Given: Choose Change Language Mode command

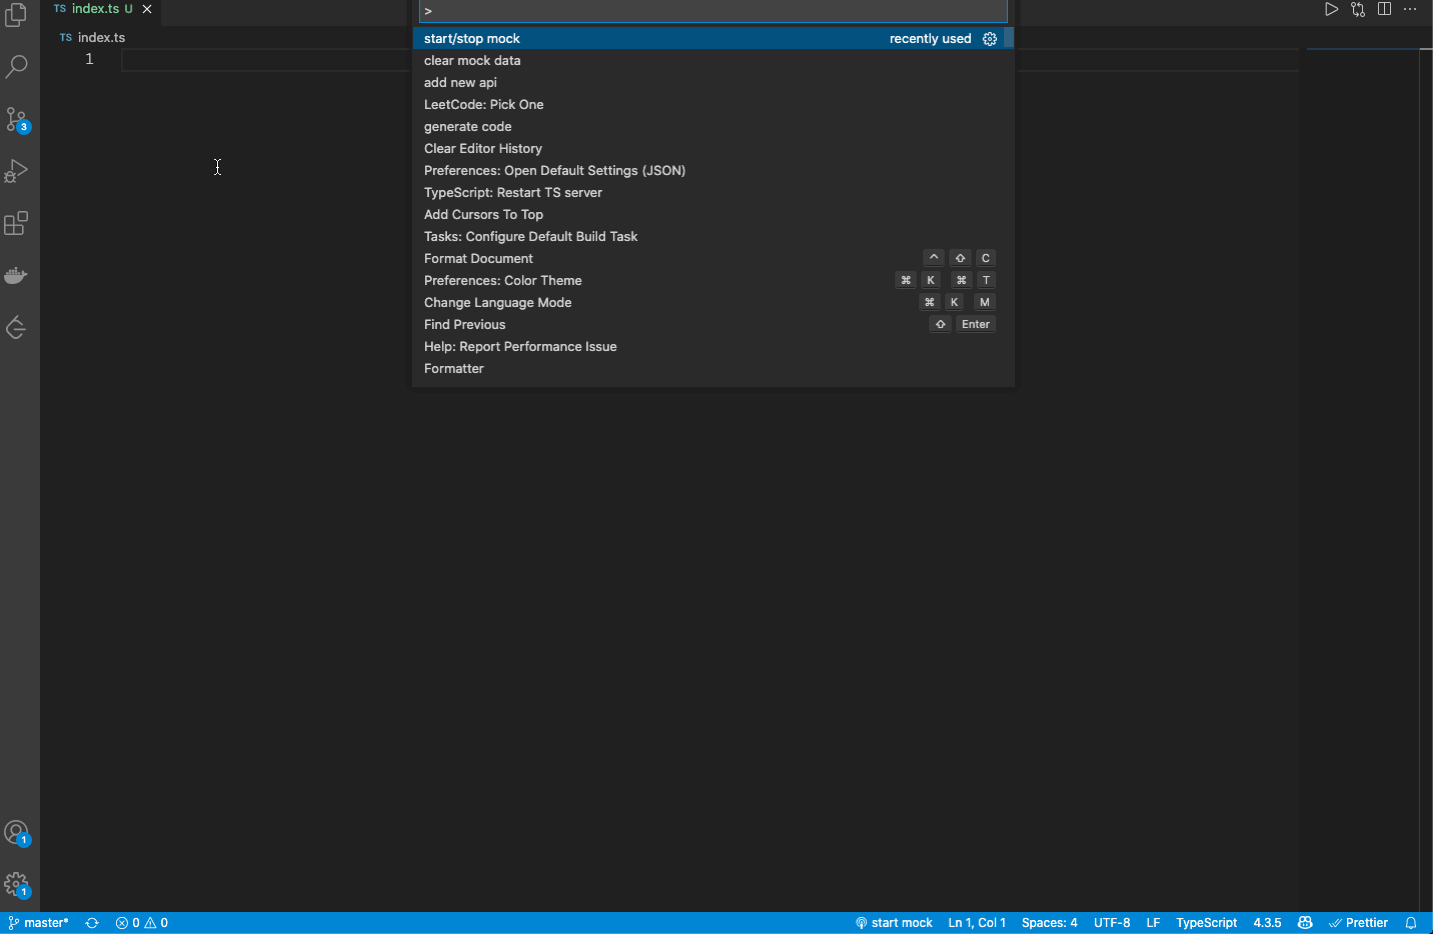Looking at the screenshot, I should click(713, 303).
